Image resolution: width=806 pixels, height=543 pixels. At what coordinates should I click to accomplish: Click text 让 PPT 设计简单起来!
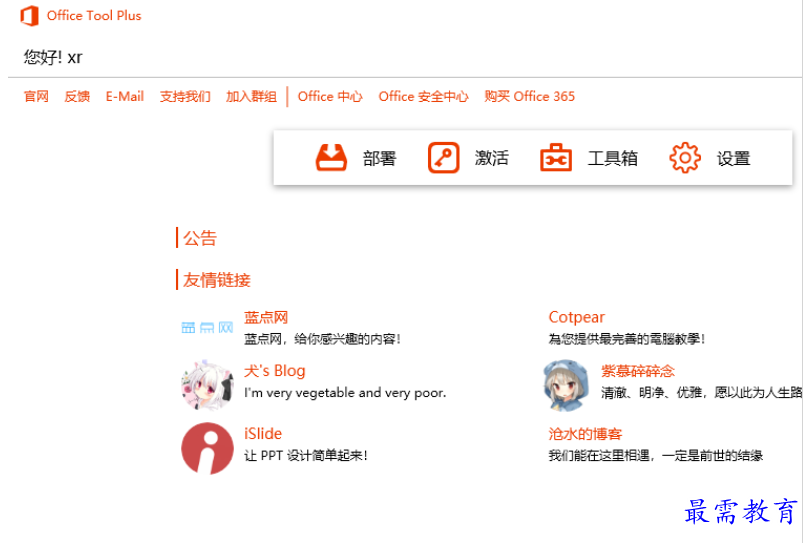coord(306,455)
